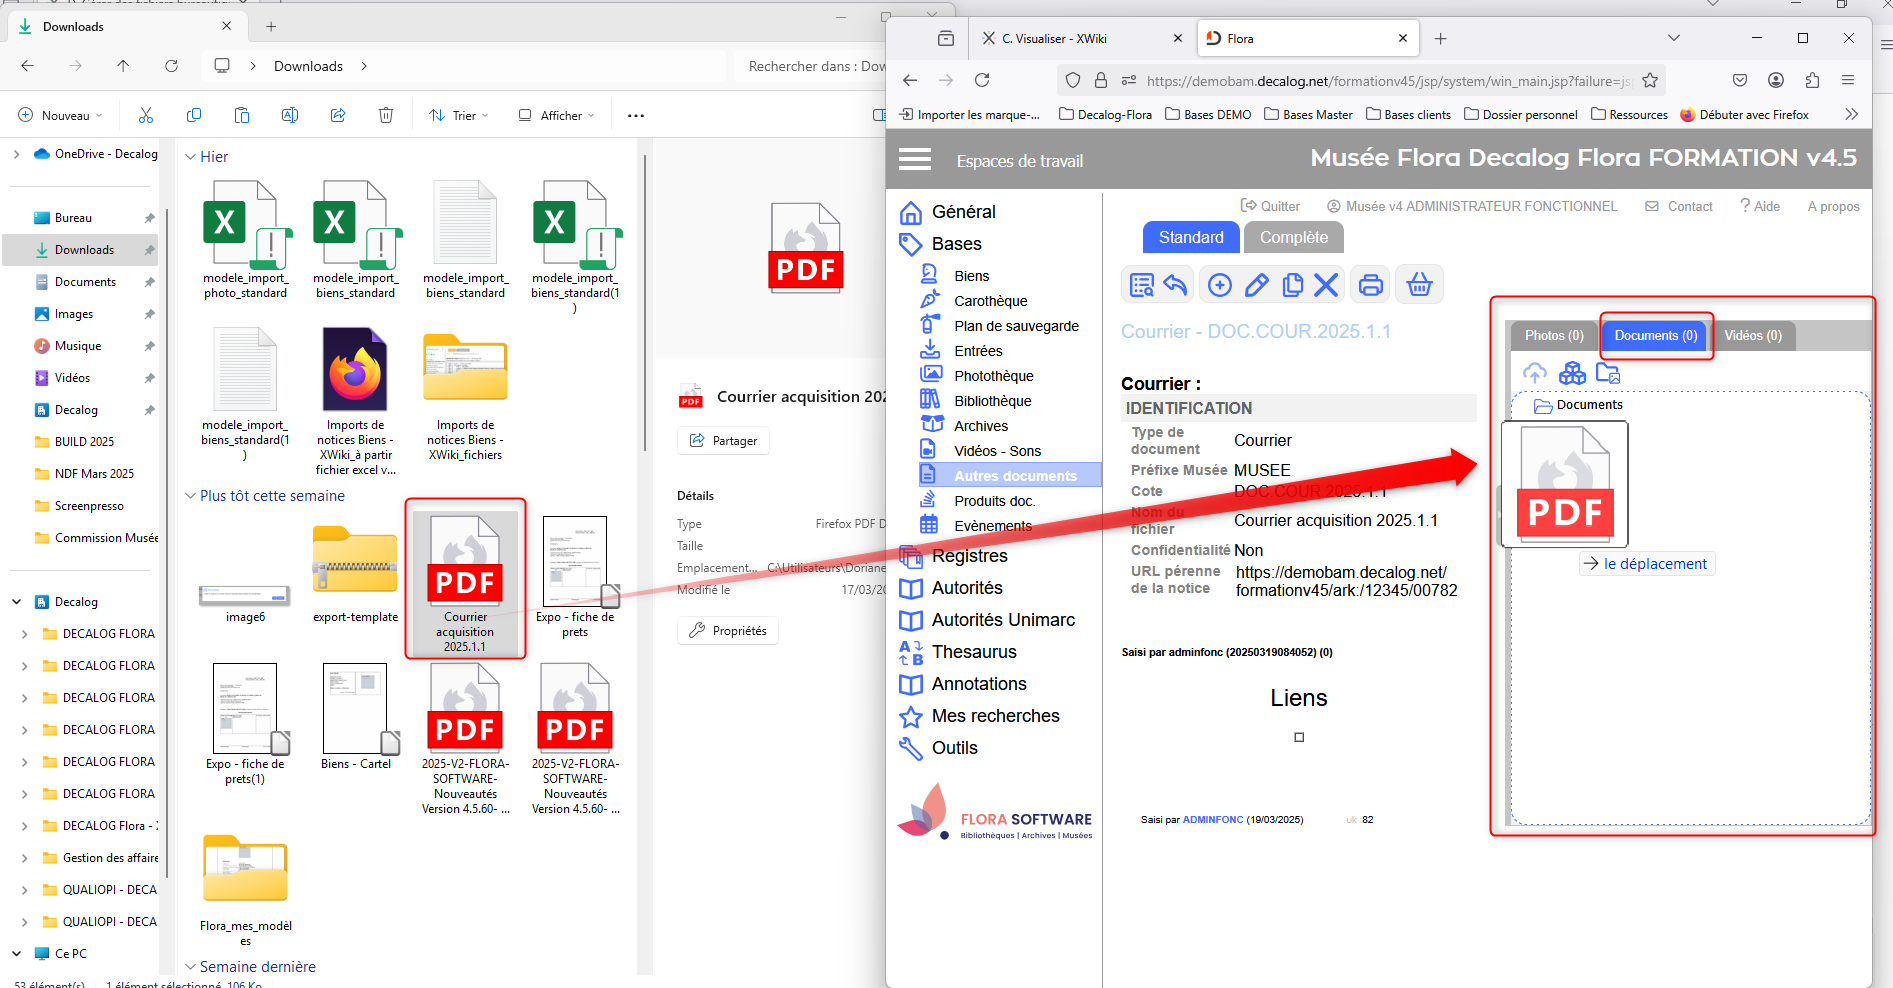Image resolution: width=1893 pixels, height=988 pixels.
Task: Click the pencil edit record icon
Action: click(1256, 285)
